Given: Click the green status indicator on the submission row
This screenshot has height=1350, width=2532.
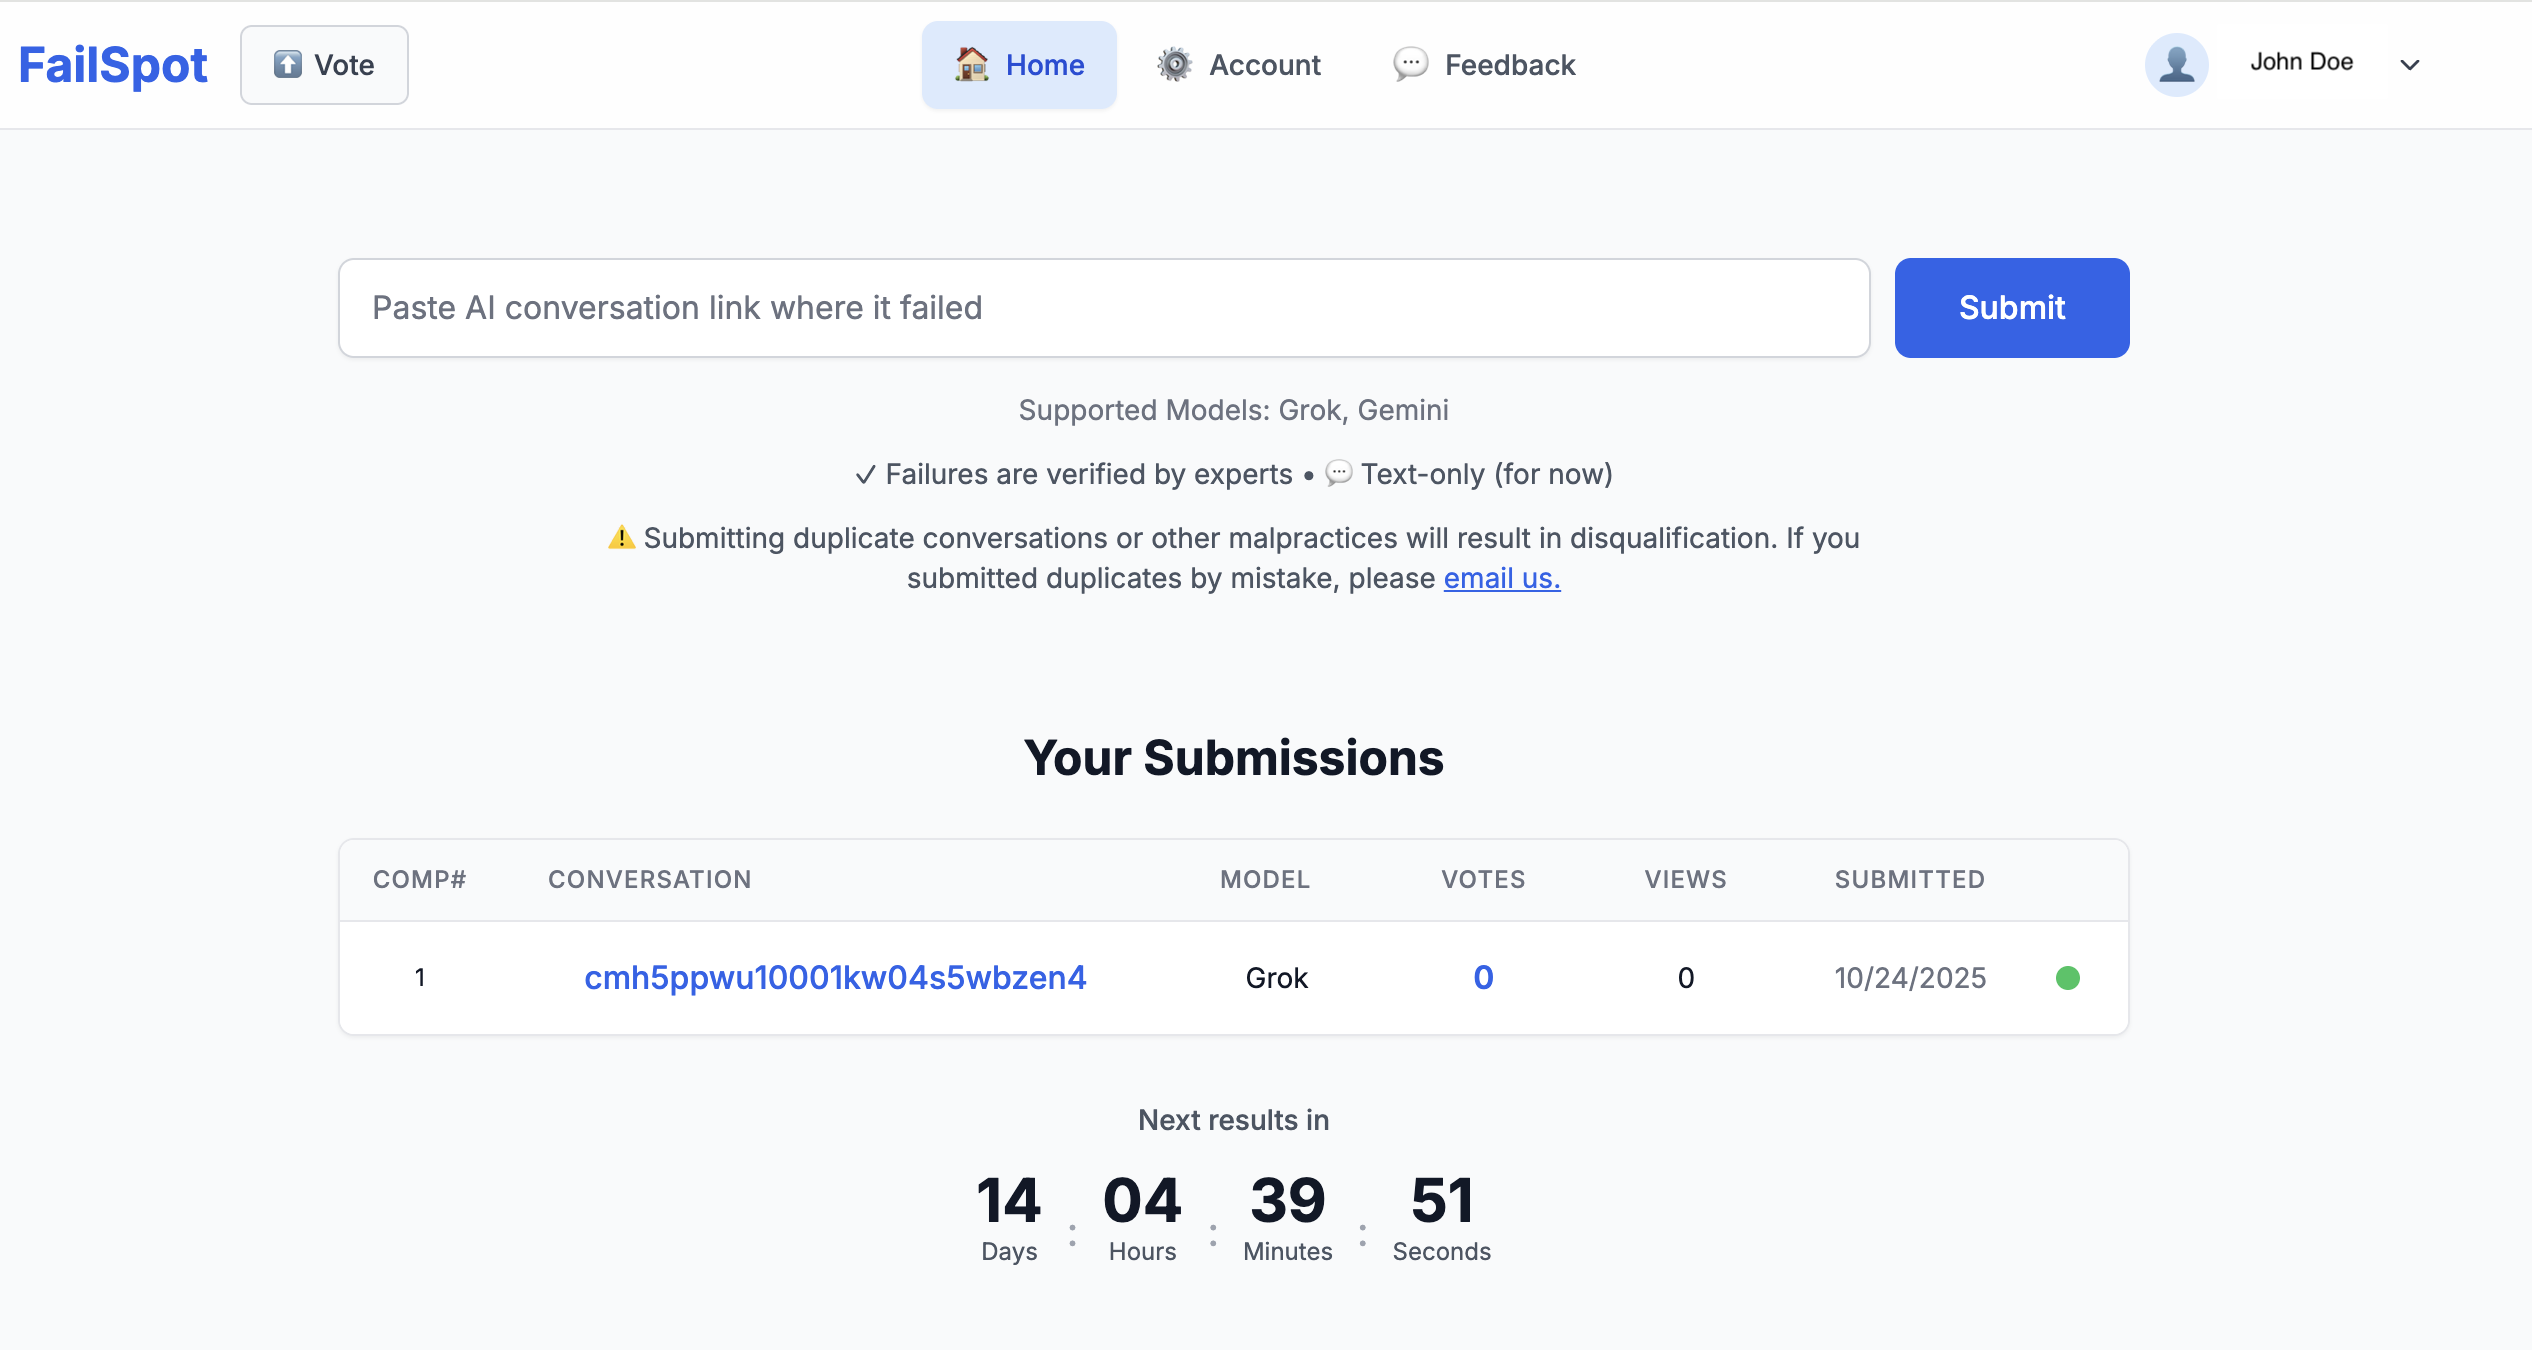Looking at the screenshot, I should point(2069,978).
